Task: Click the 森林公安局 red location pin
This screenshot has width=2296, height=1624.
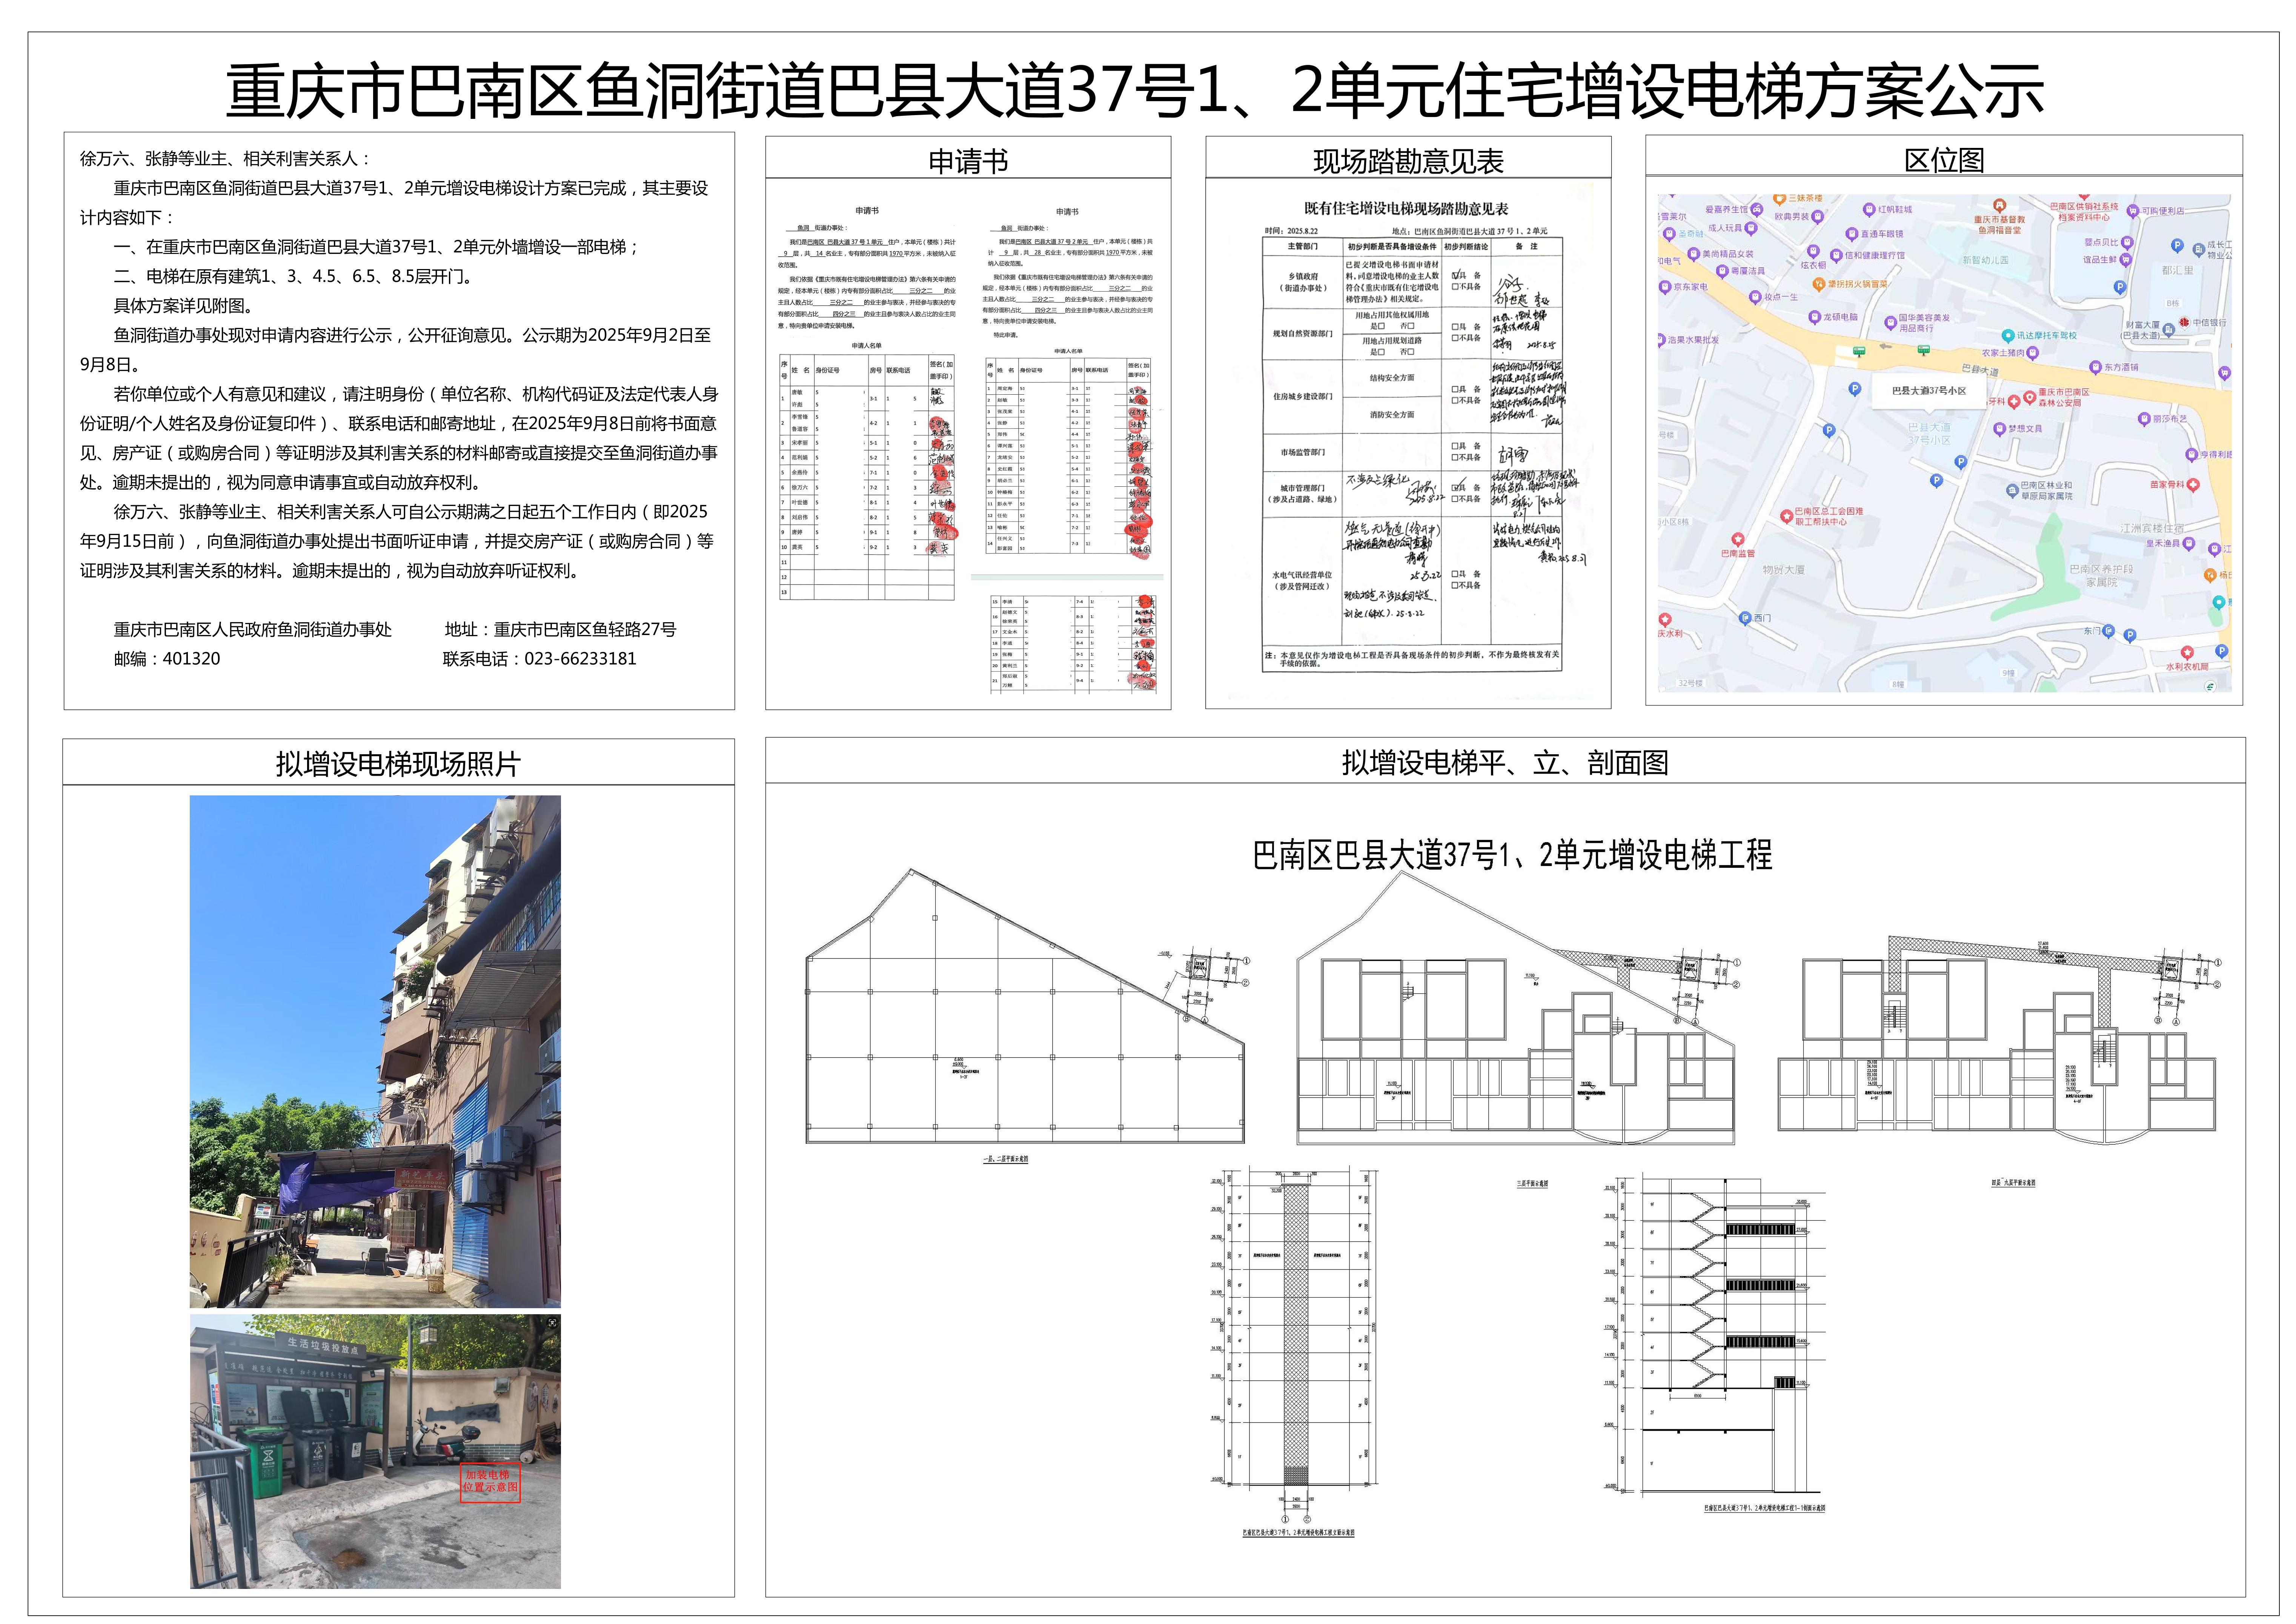Action: click(2030, 398)
